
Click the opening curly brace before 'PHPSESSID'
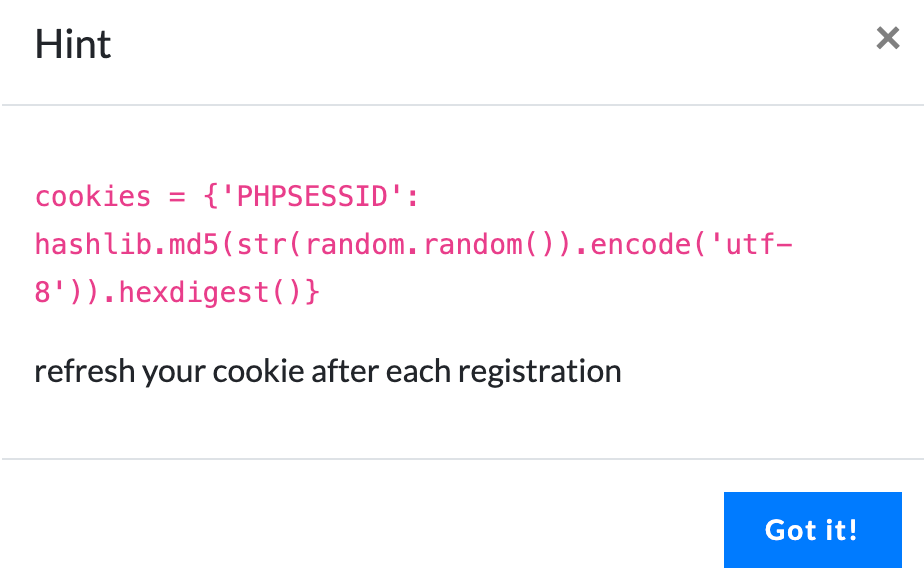coord(211,196)
